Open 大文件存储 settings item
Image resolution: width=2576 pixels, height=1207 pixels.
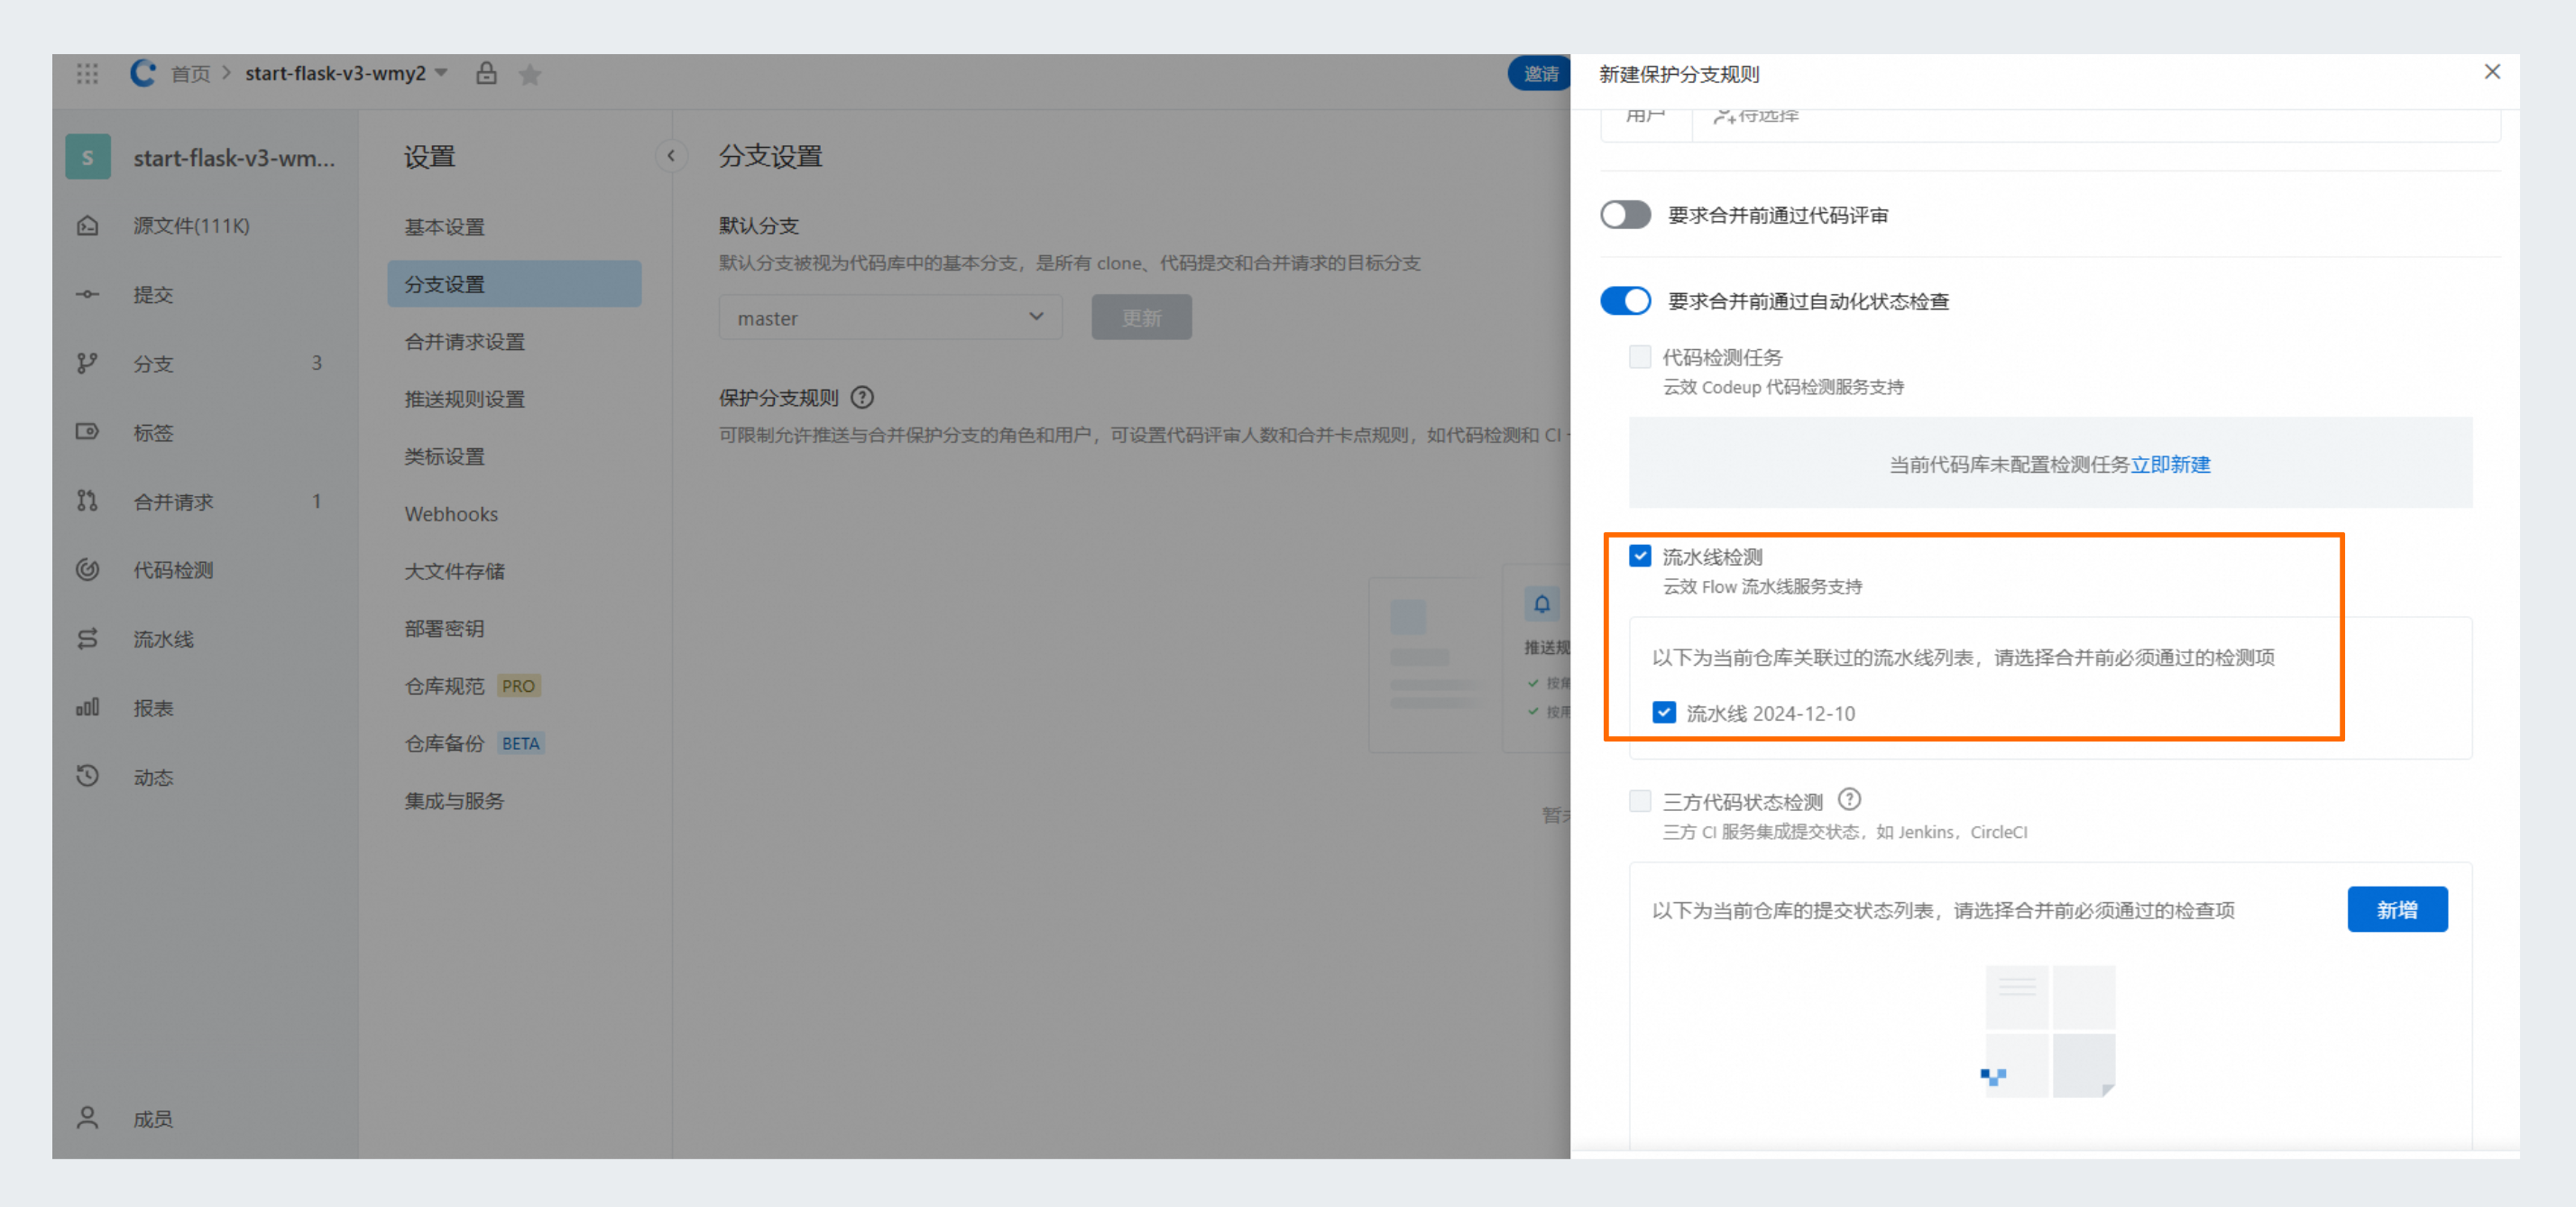[514, 571]
